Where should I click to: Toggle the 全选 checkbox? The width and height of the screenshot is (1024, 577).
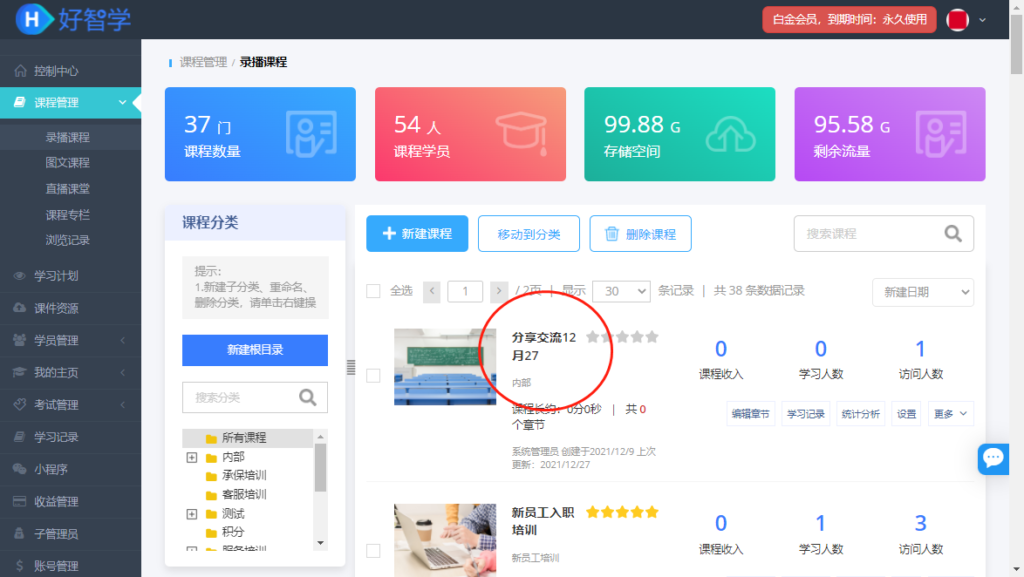373,290
